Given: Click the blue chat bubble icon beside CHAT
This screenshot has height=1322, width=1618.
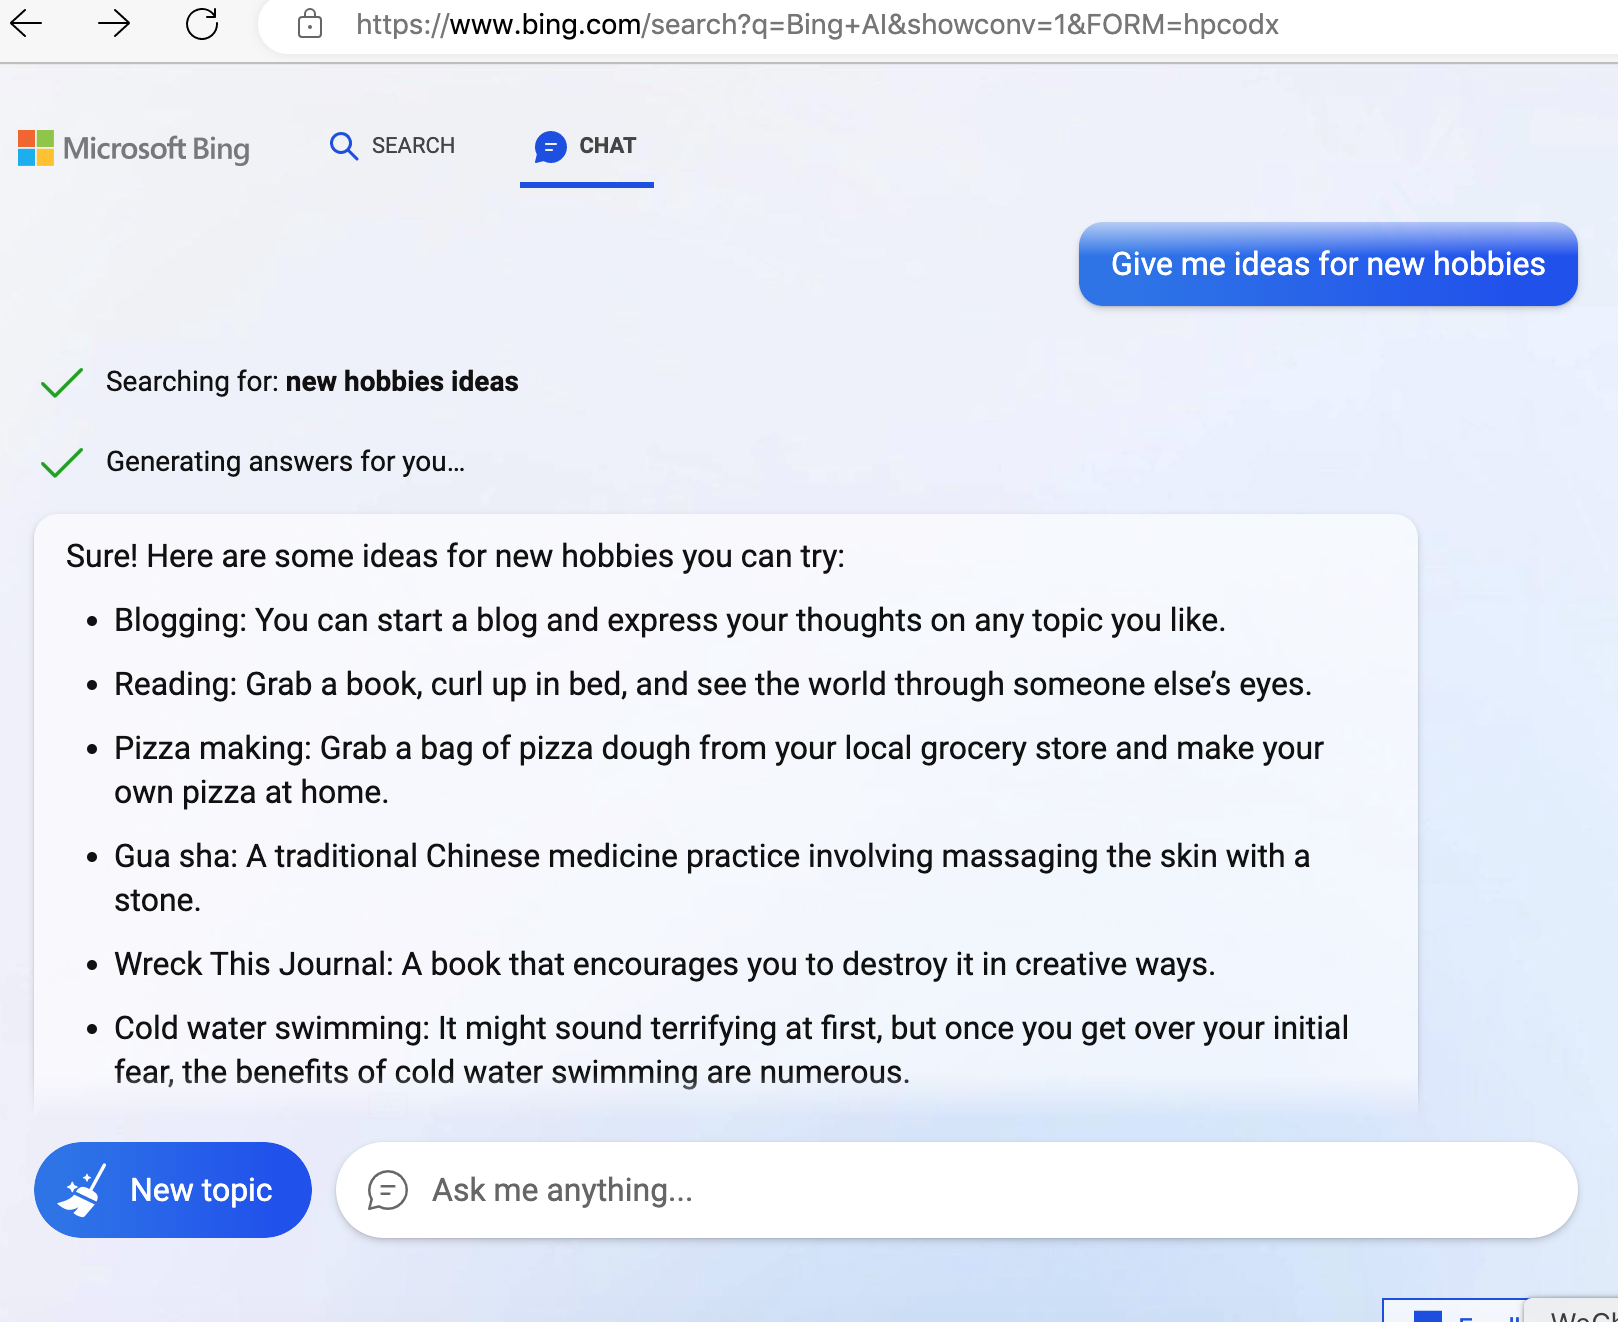Looking at the screenshot, I should (550, 147).
